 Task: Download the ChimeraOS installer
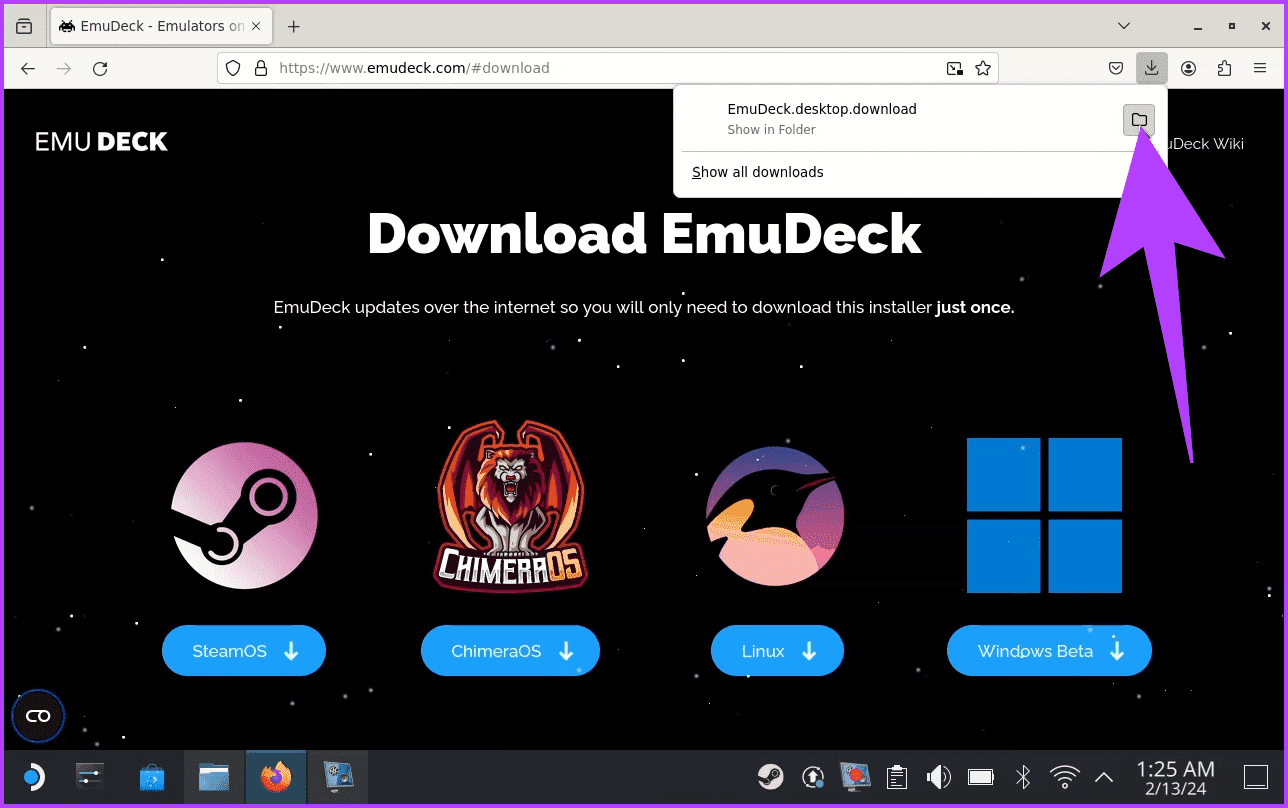[510, 651]
